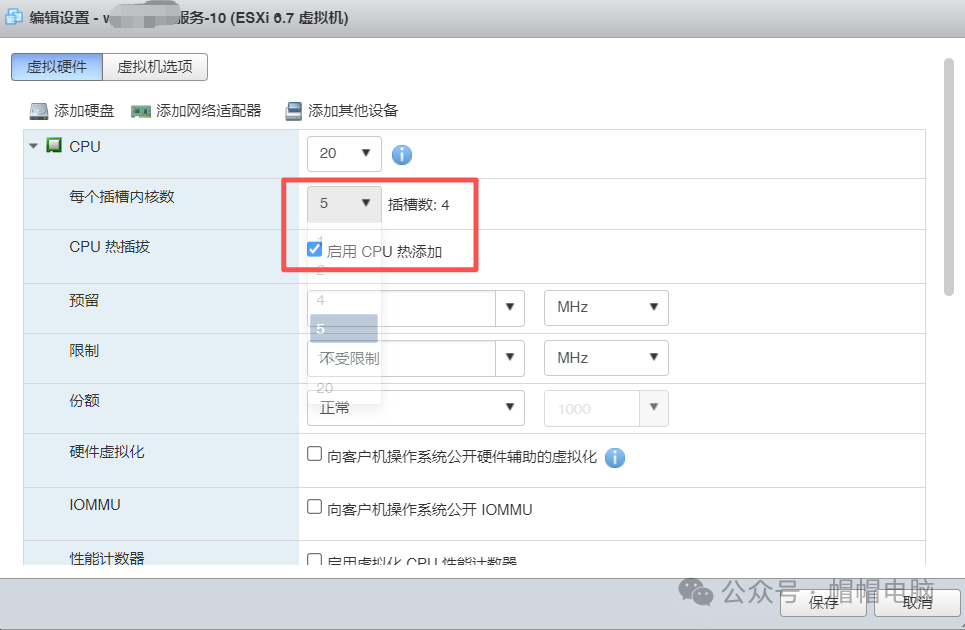
Task: Click the CPU chip icon in the tree
Action: click(54, 146)
